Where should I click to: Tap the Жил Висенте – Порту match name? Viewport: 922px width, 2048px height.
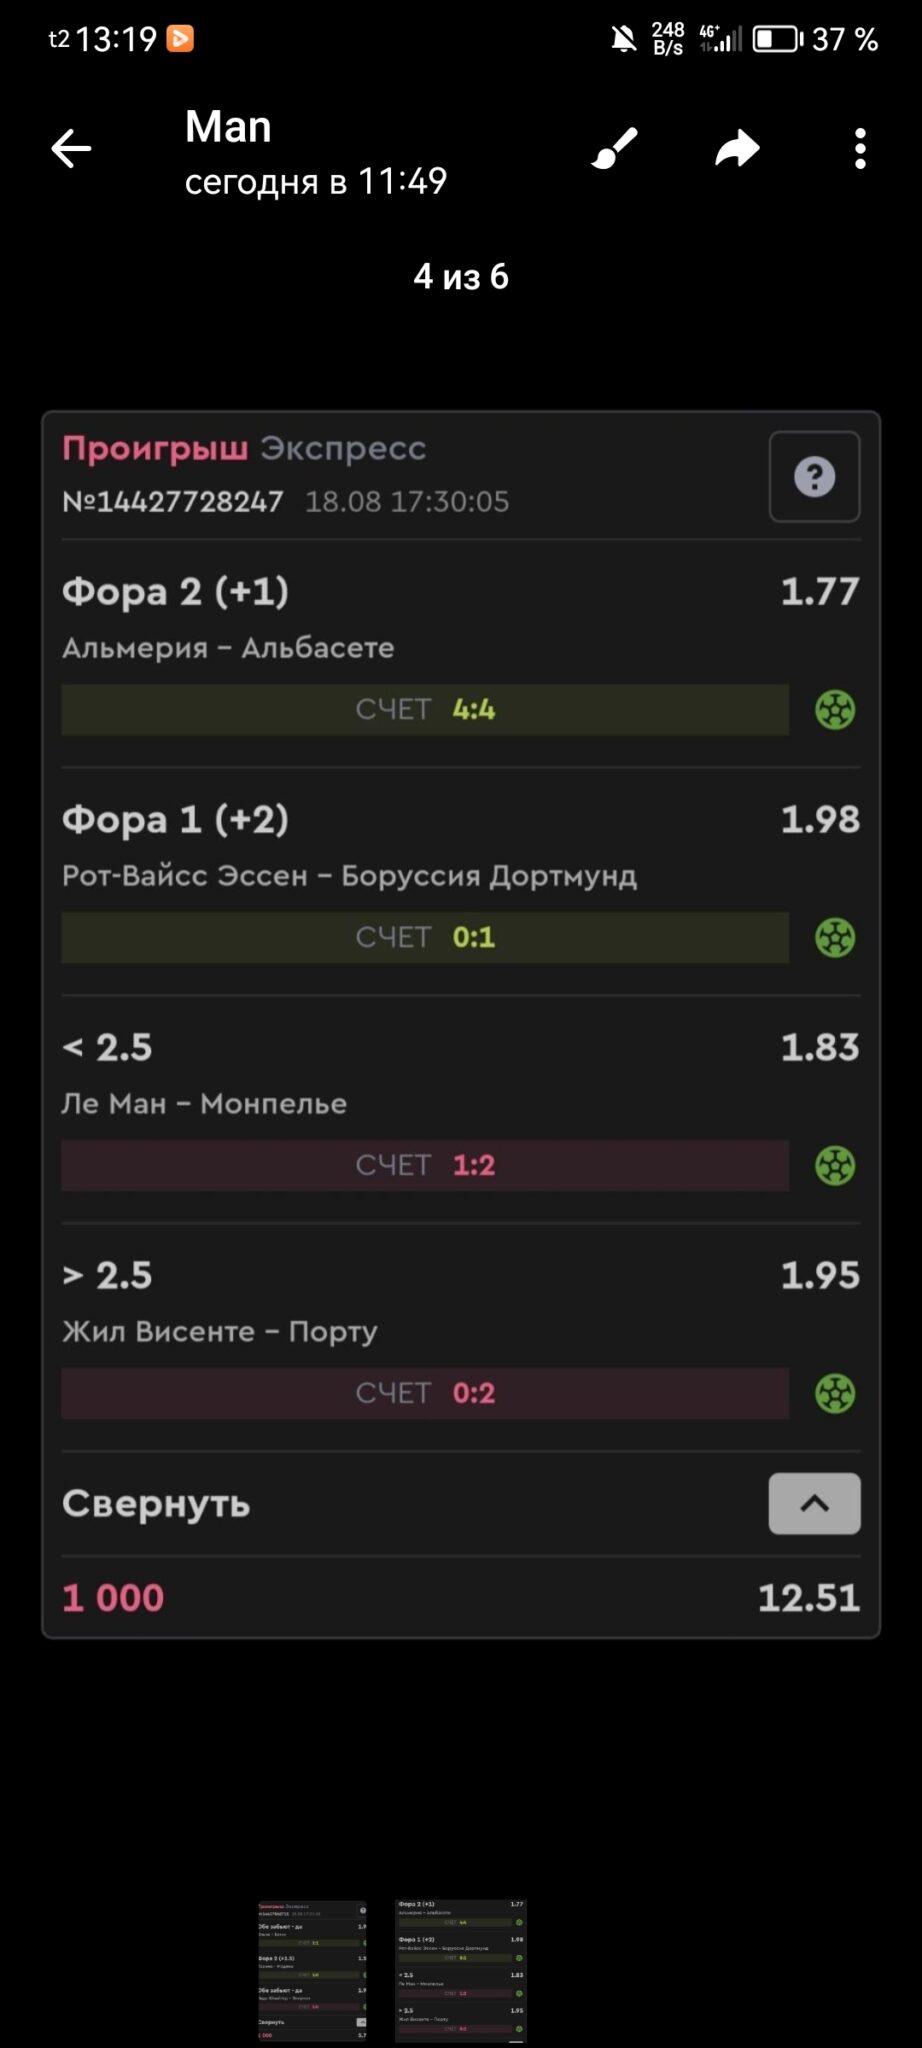220,1332
